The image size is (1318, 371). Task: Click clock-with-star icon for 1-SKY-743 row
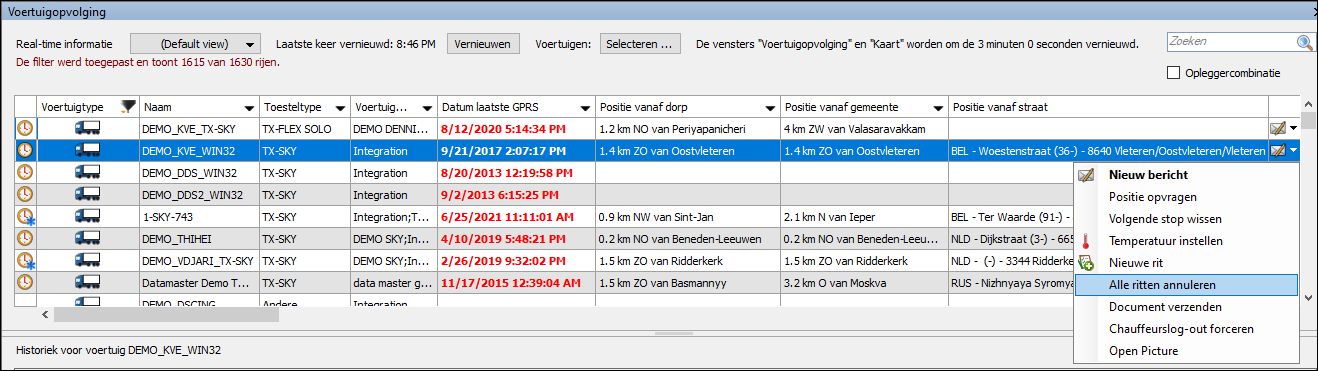point(25,216)
